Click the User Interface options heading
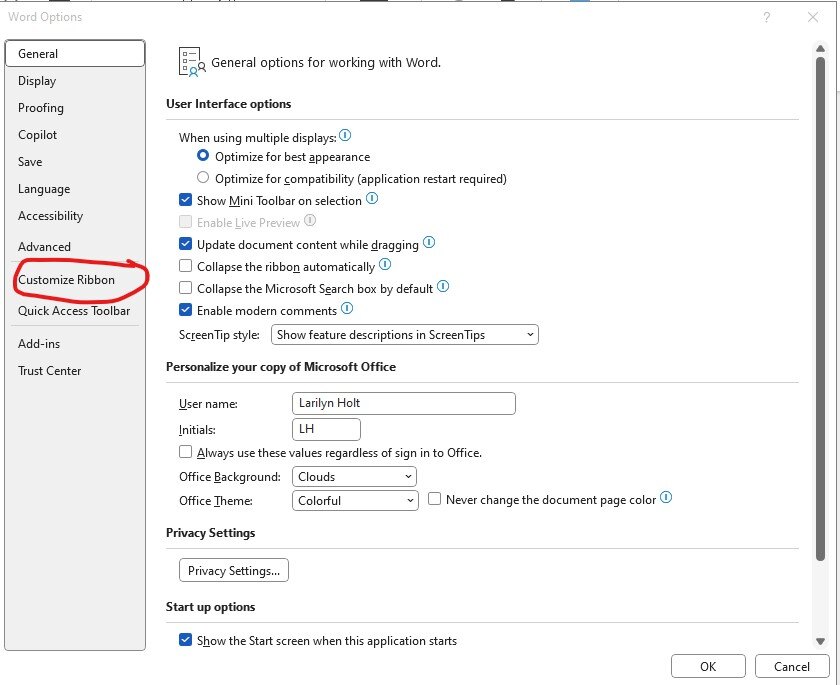840x685 pixels. pos(229,104)
